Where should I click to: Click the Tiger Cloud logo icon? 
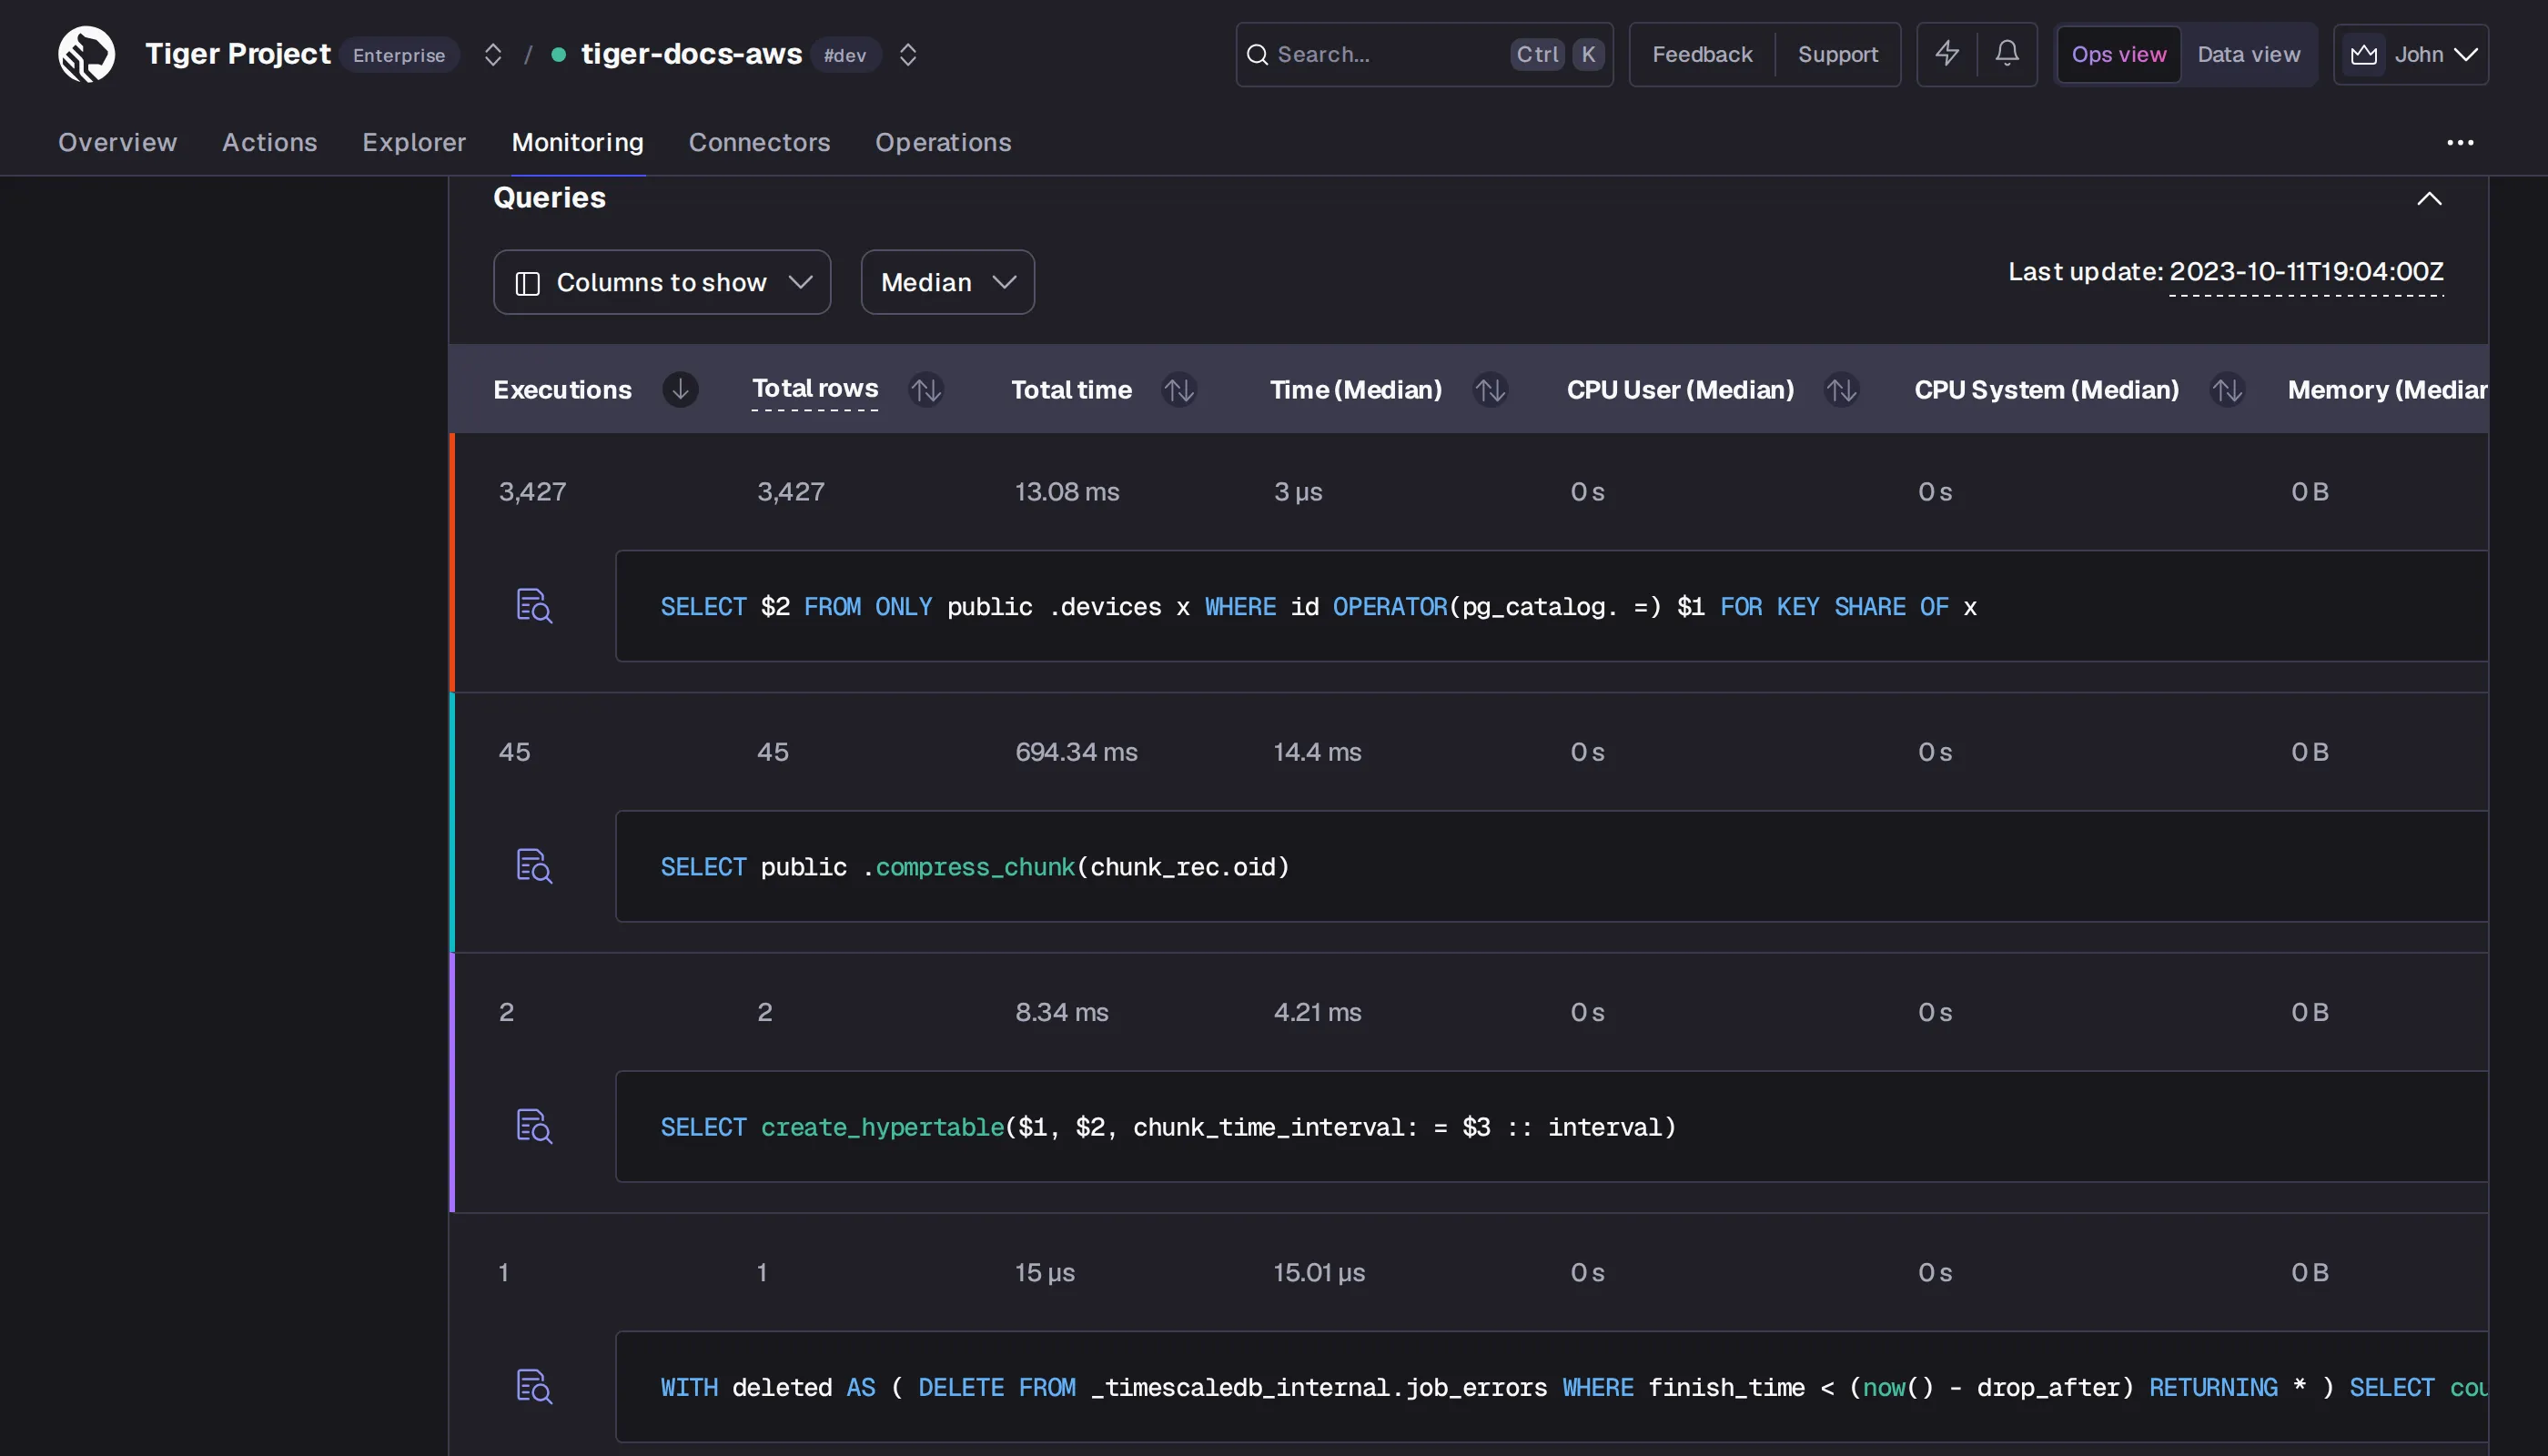pos(86,54)
